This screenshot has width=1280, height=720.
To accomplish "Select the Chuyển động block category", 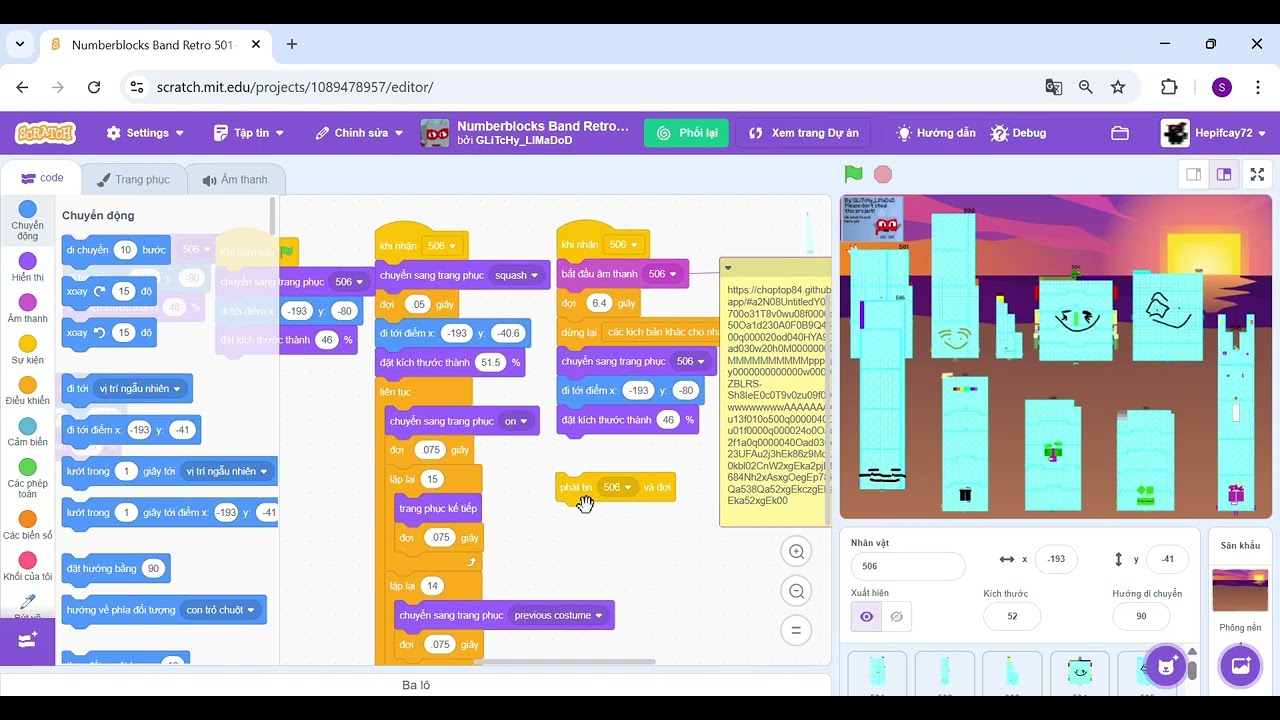I will pyautogui.click(x=28, y=220).
